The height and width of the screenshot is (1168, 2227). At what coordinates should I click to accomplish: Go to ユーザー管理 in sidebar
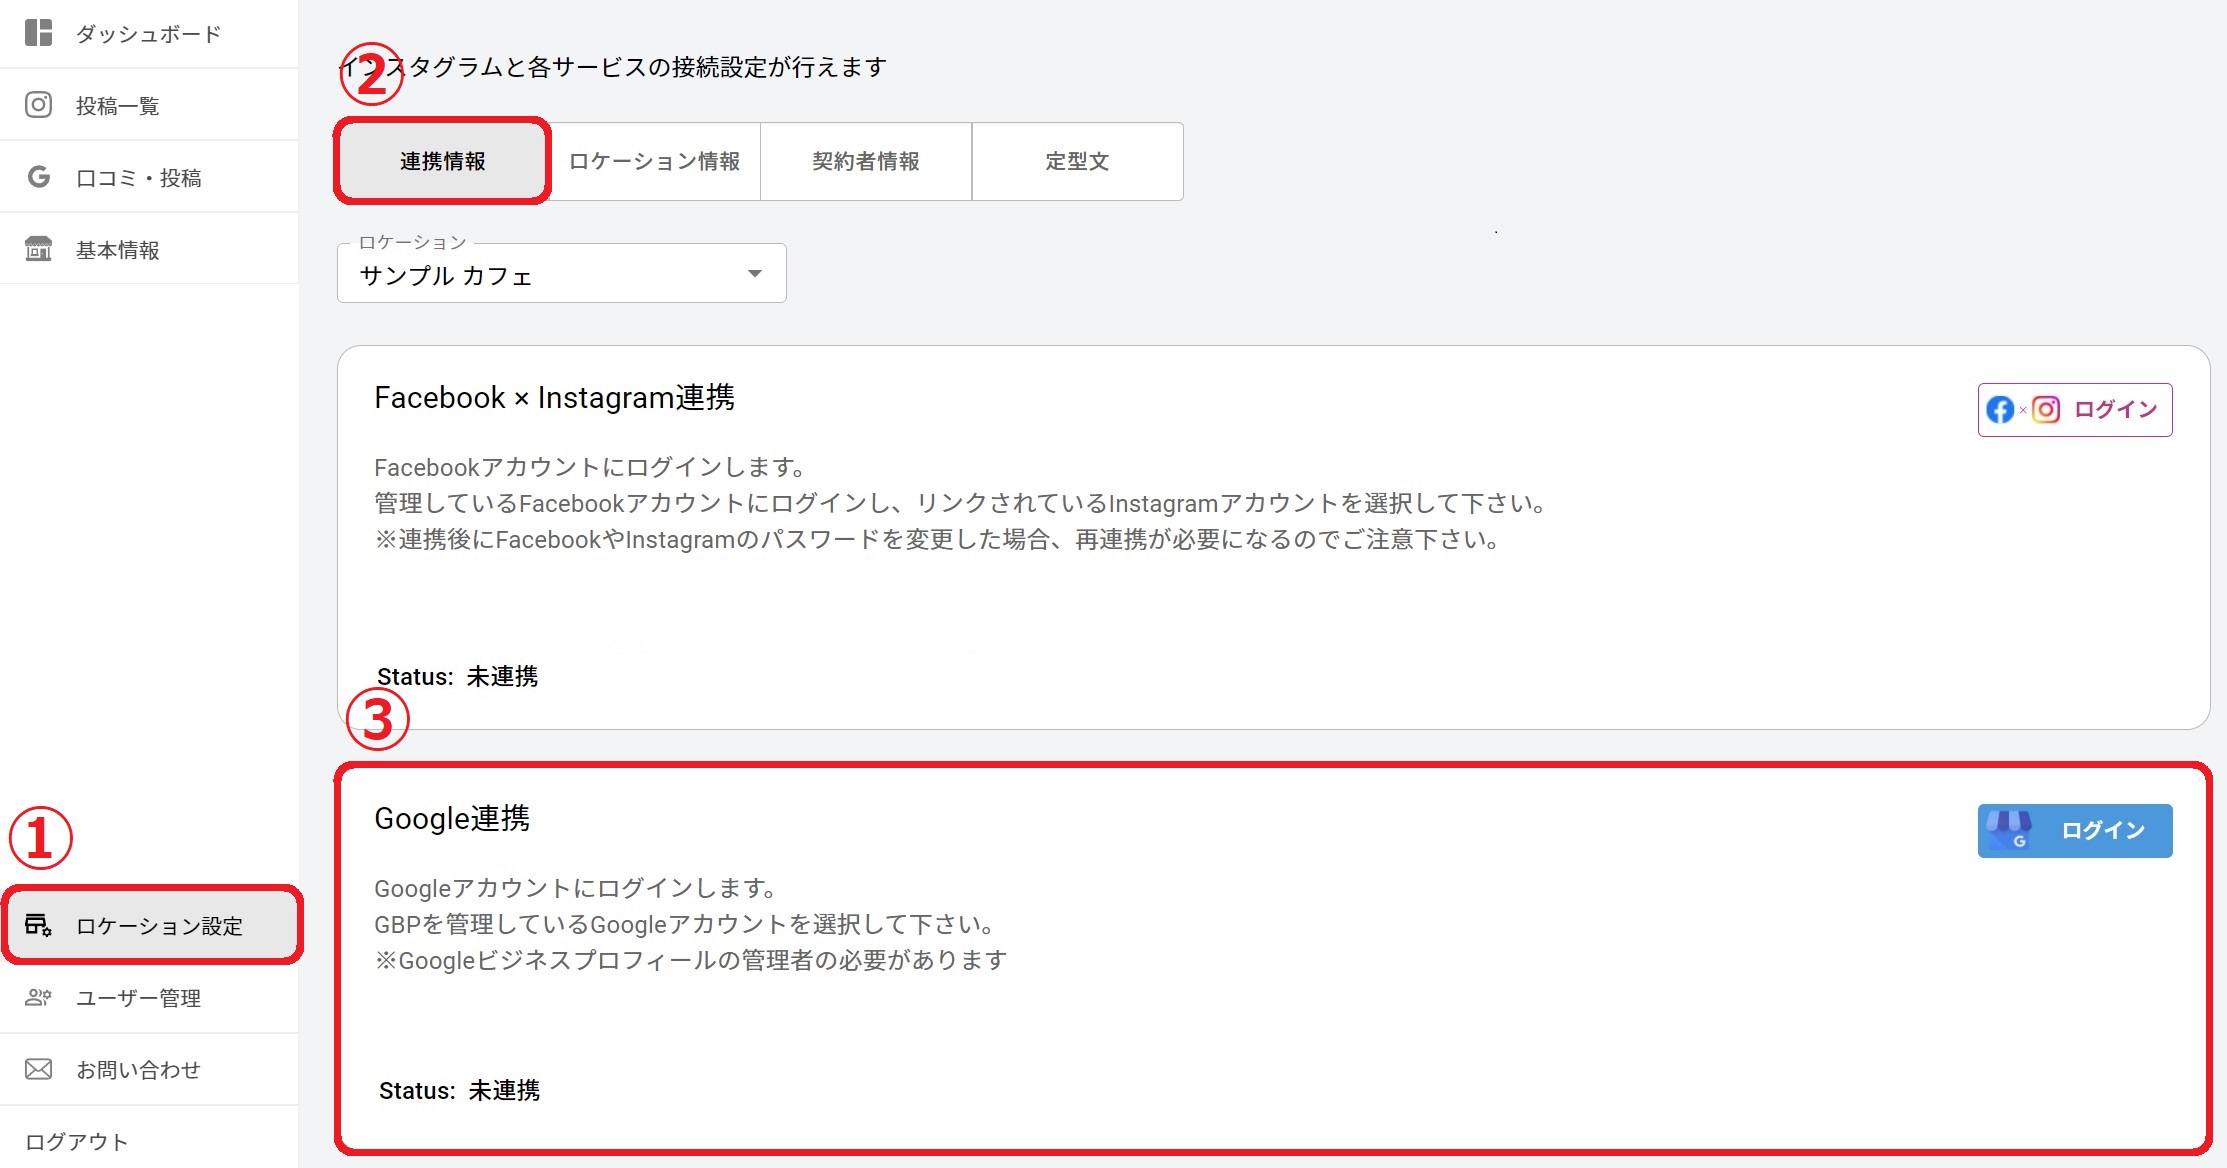coord(138,998)
